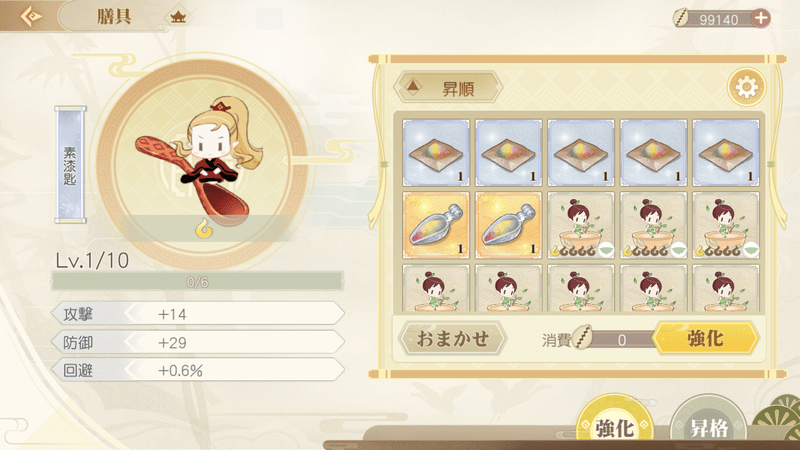Click the 0/6 experience progress bar
The height and width of the screenshot is (450, 800).
tap(197, 282)
